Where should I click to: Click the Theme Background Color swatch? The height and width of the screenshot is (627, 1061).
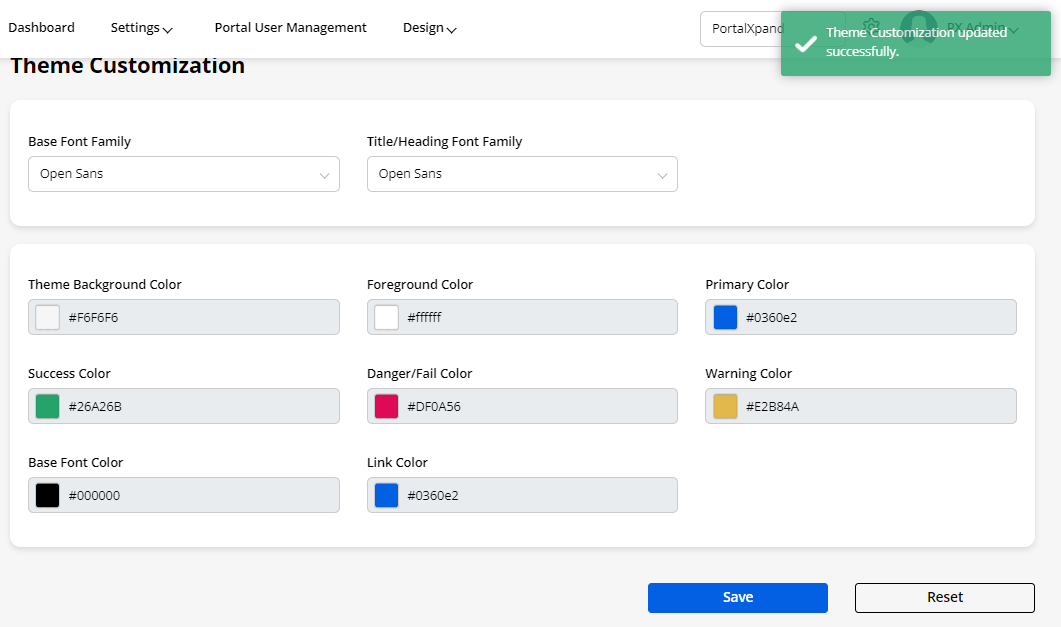48,317
